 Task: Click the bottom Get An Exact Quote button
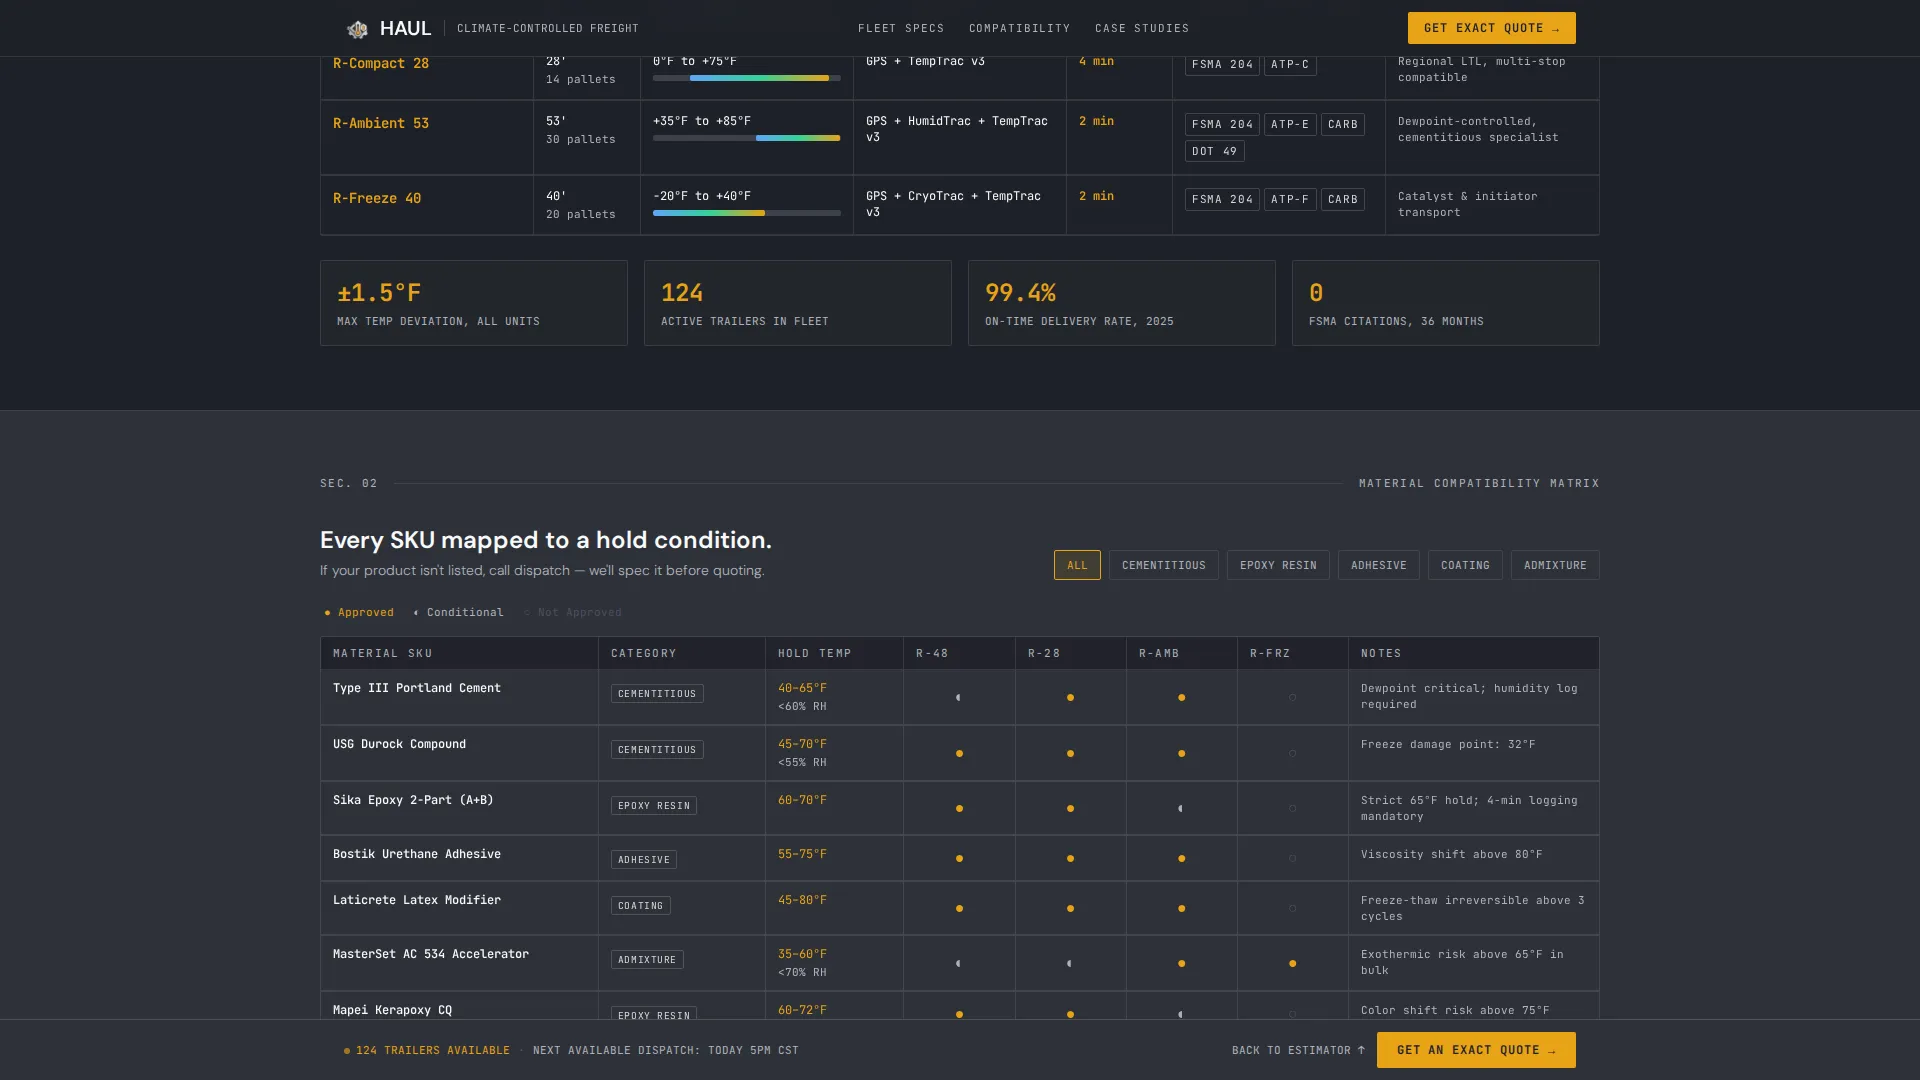1476,1050
